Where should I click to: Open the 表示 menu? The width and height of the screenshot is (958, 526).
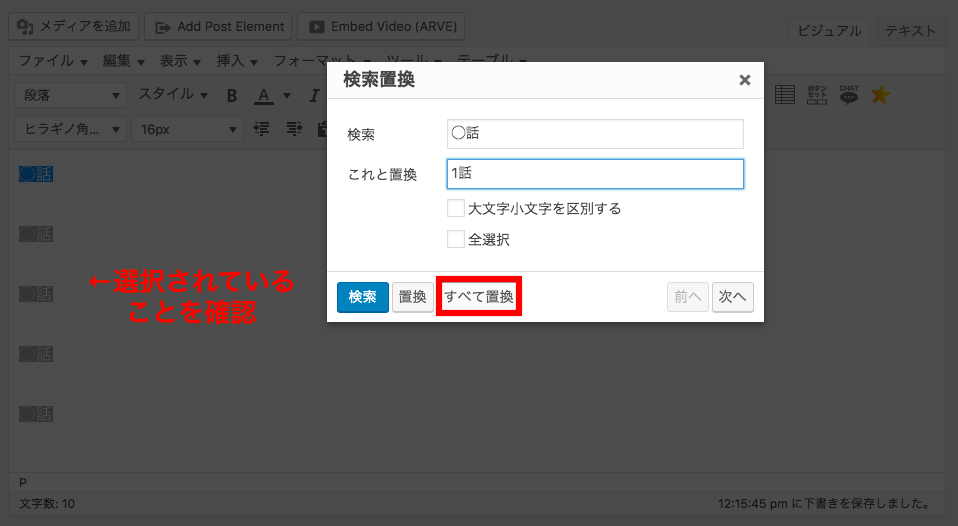[x=180, y=61]
